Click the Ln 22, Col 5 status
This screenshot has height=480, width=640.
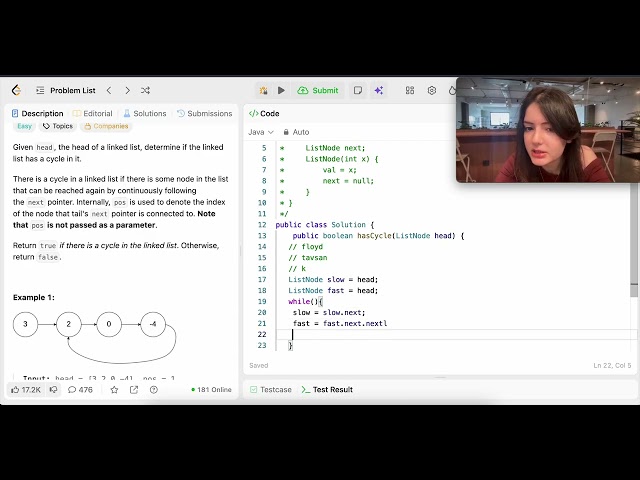(612, 365)
